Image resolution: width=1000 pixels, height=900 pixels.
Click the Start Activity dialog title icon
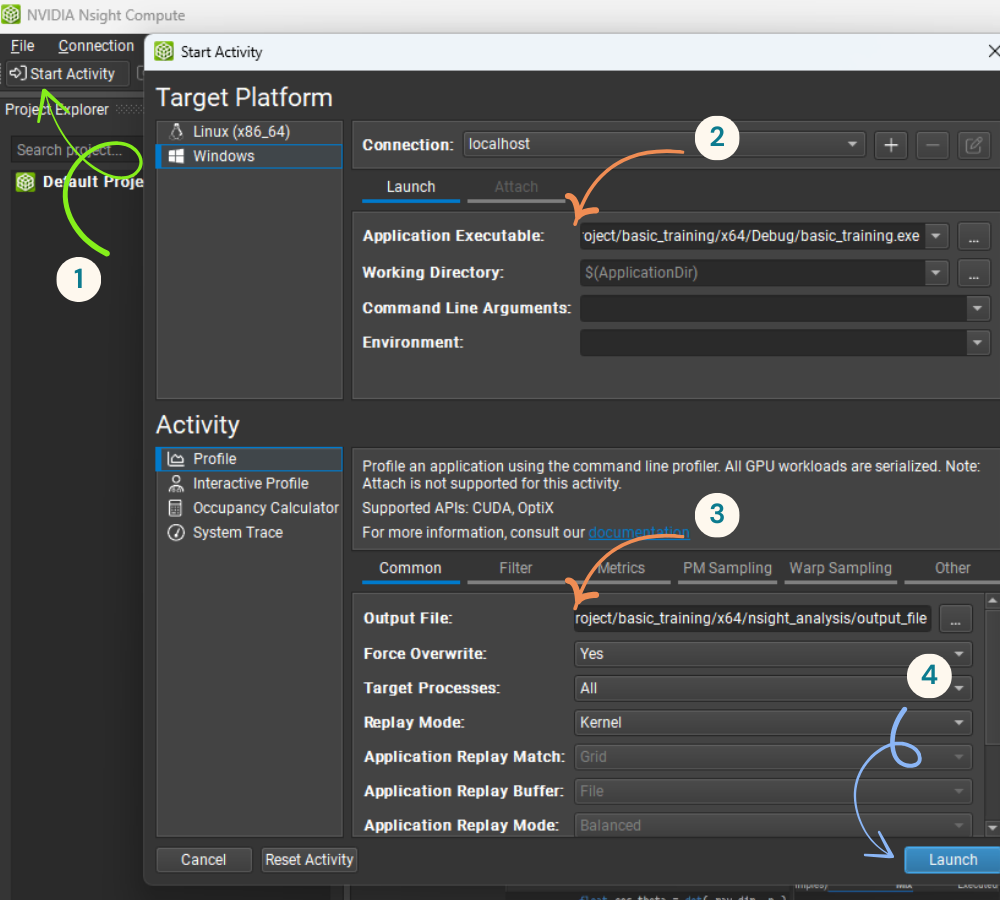click(x=164, y=52)
